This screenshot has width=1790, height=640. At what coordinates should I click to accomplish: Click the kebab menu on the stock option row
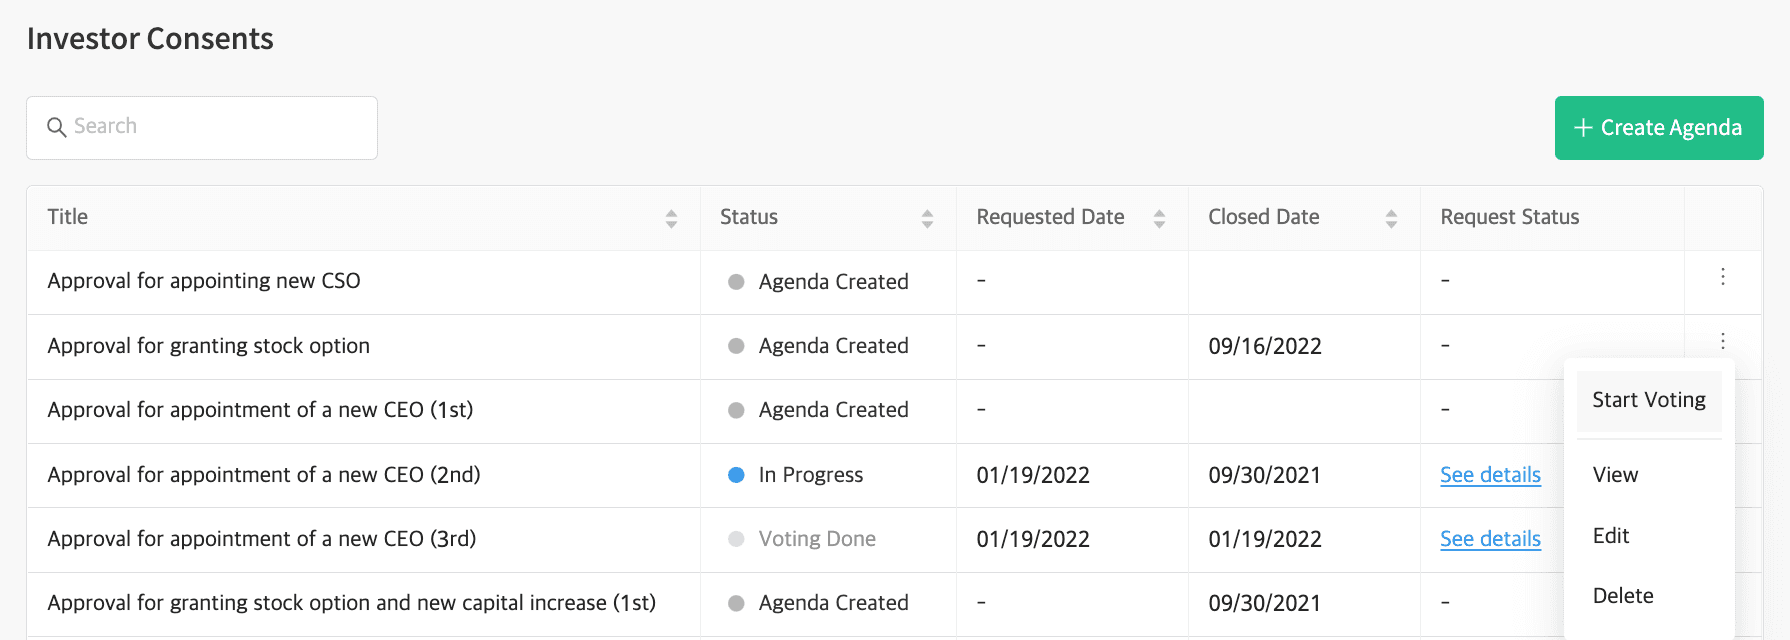(1722, 341)
